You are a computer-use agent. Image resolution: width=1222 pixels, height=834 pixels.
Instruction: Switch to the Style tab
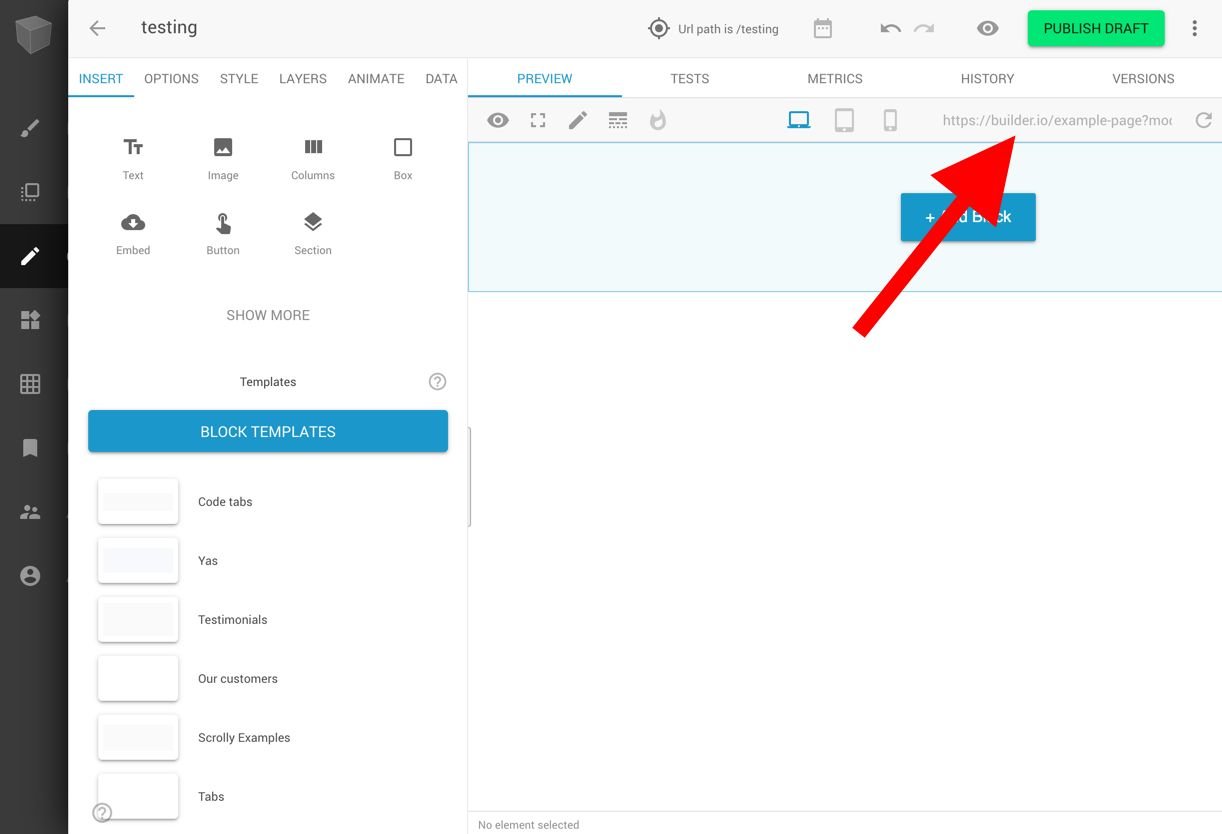(239, 79)
